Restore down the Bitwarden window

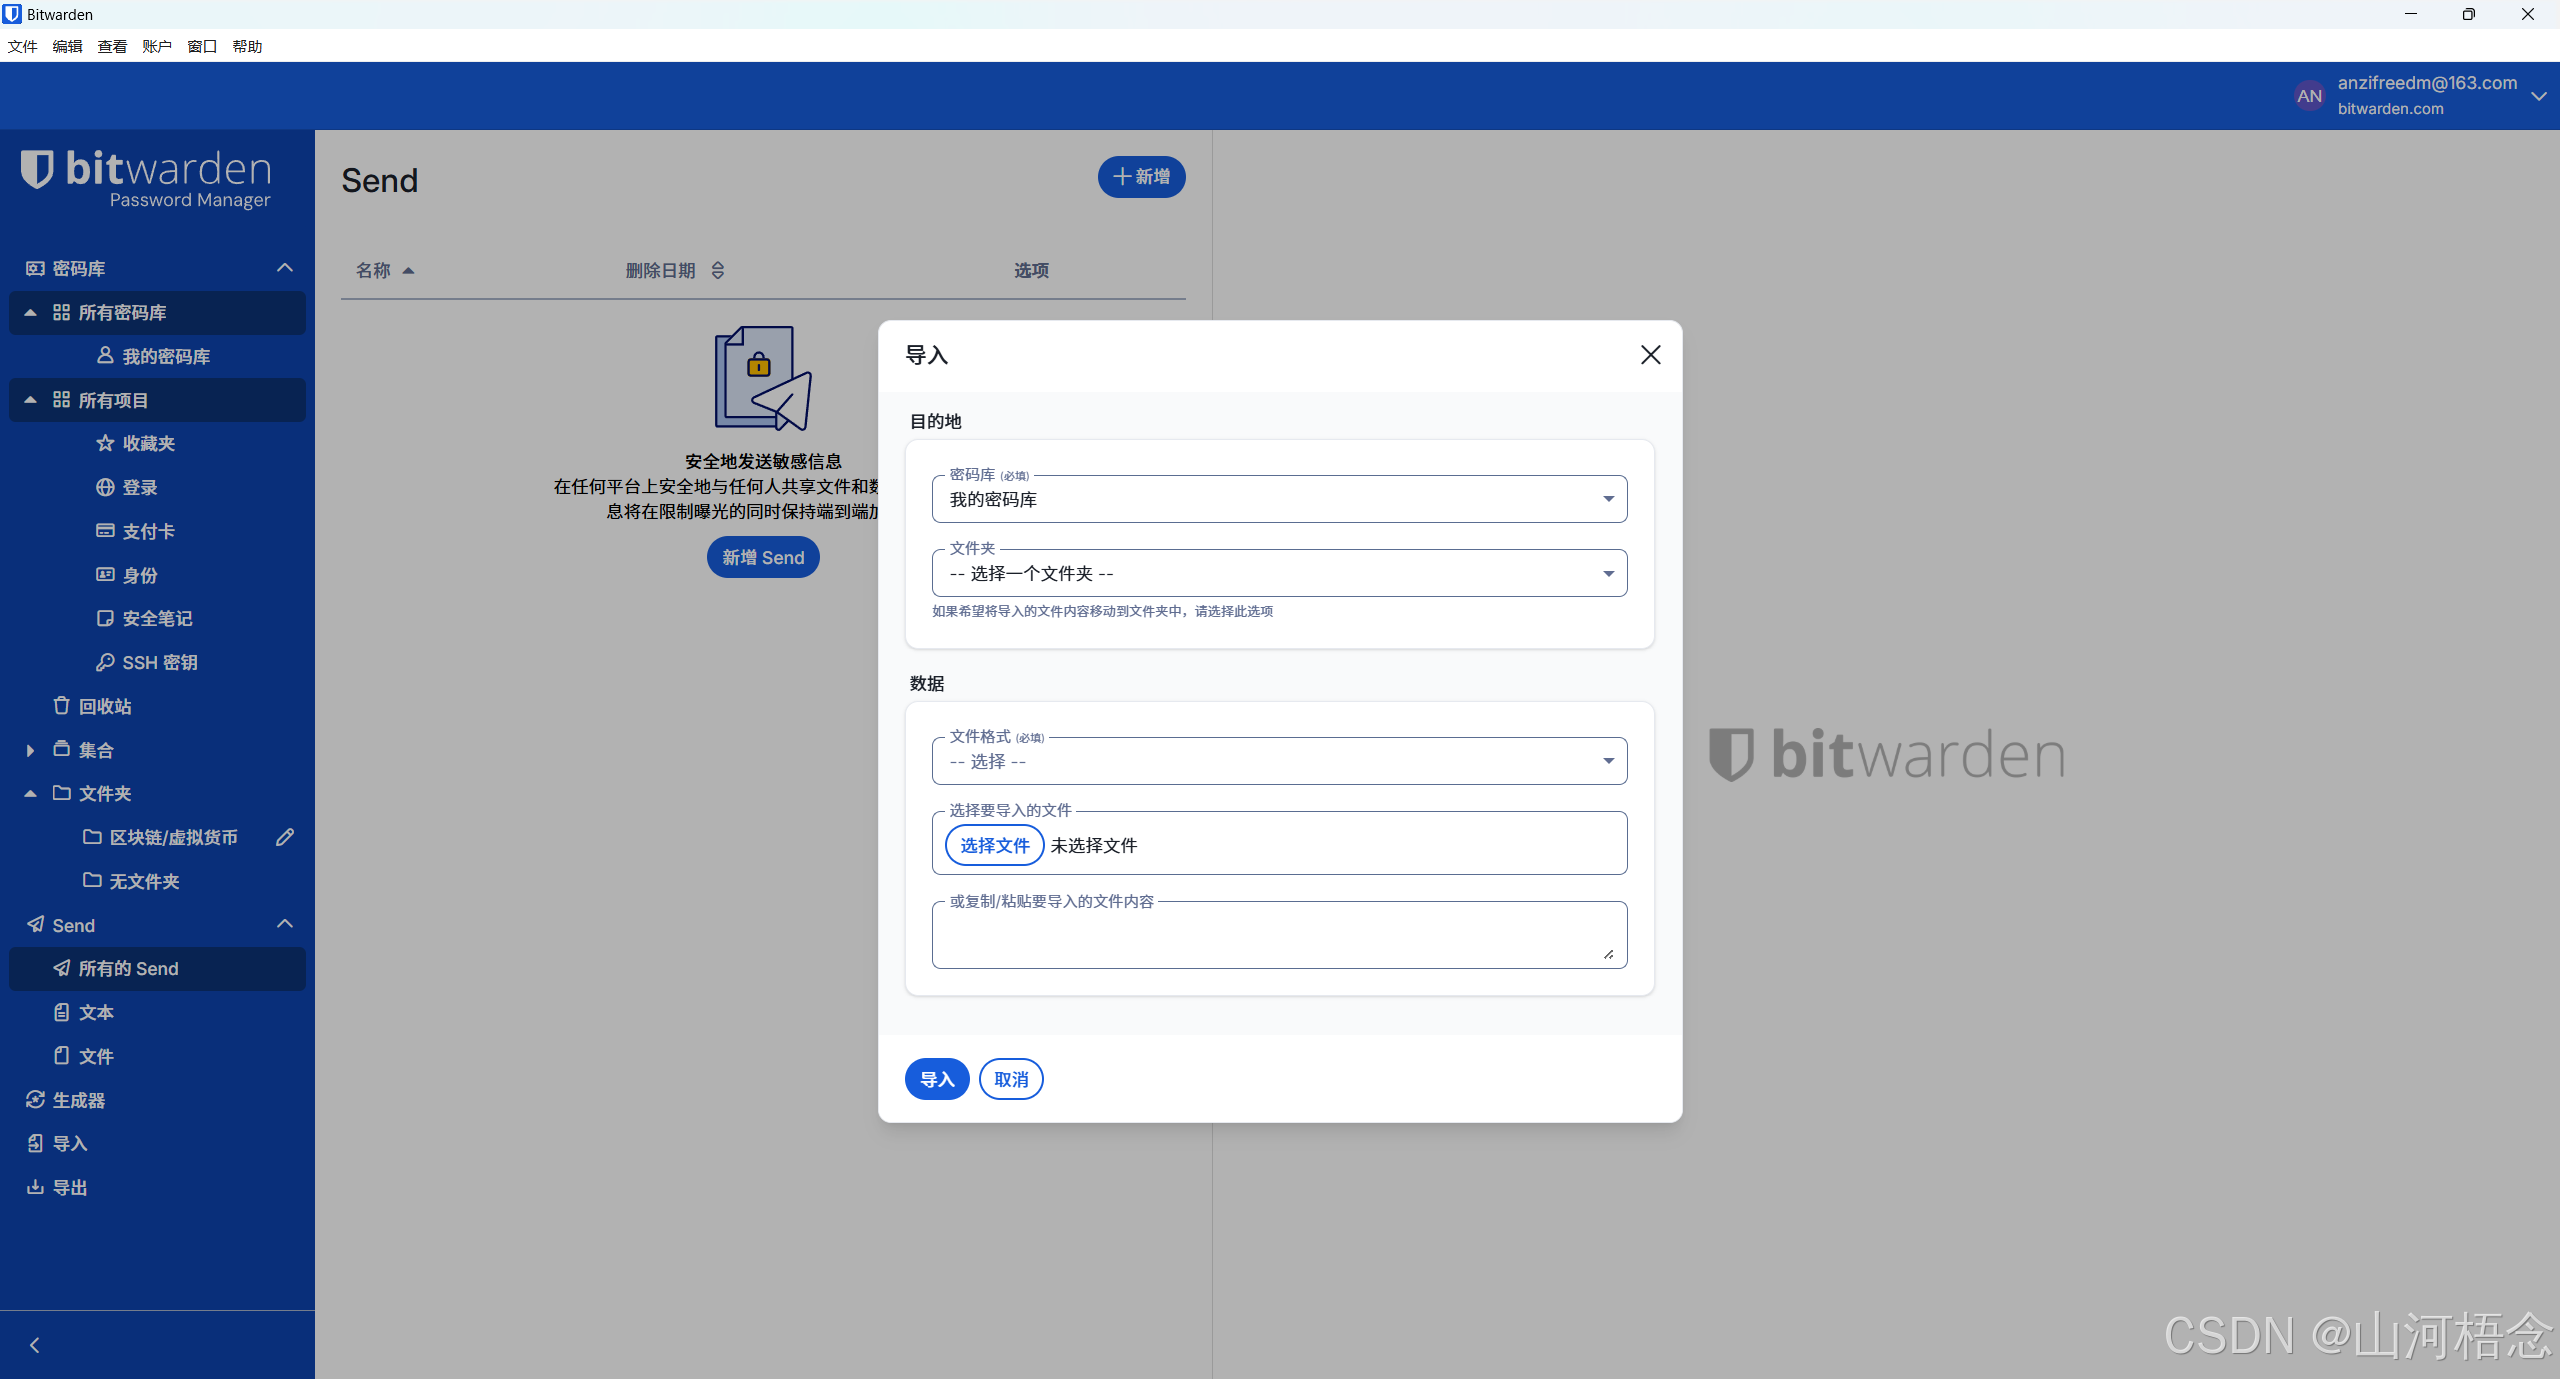pyautogui.click(x=2469, y=14)
